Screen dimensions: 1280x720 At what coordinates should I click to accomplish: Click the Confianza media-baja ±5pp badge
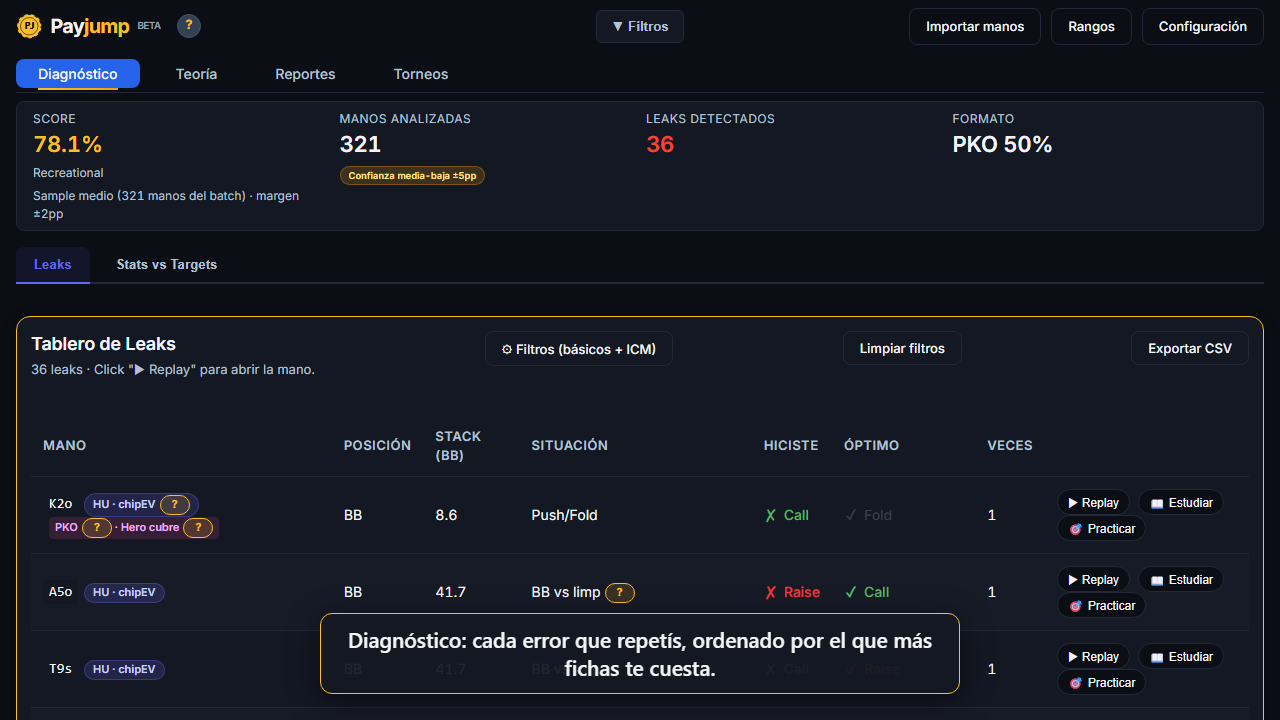tap(412, 176)
